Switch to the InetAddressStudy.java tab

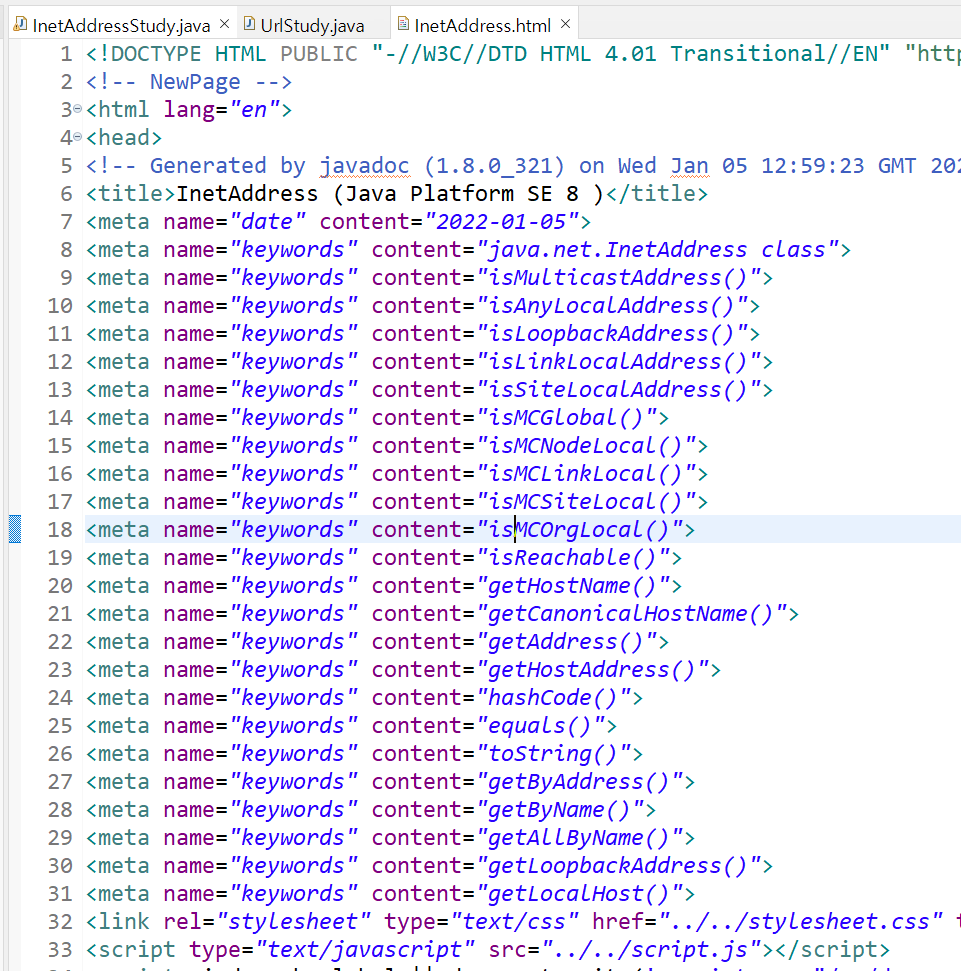121,25
